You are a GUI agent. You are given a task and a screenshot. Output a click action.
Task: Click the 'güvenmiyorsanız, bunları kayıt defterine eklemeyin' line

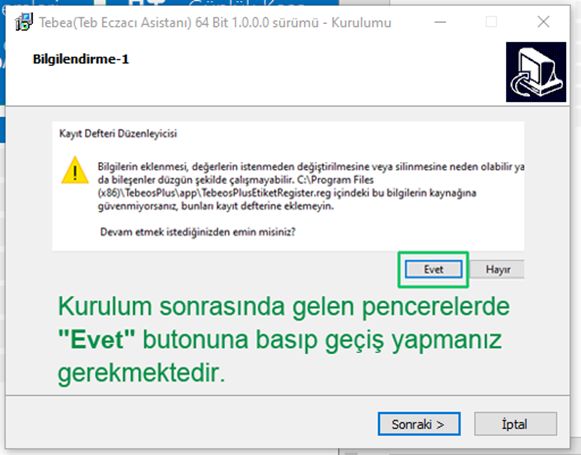216,206
